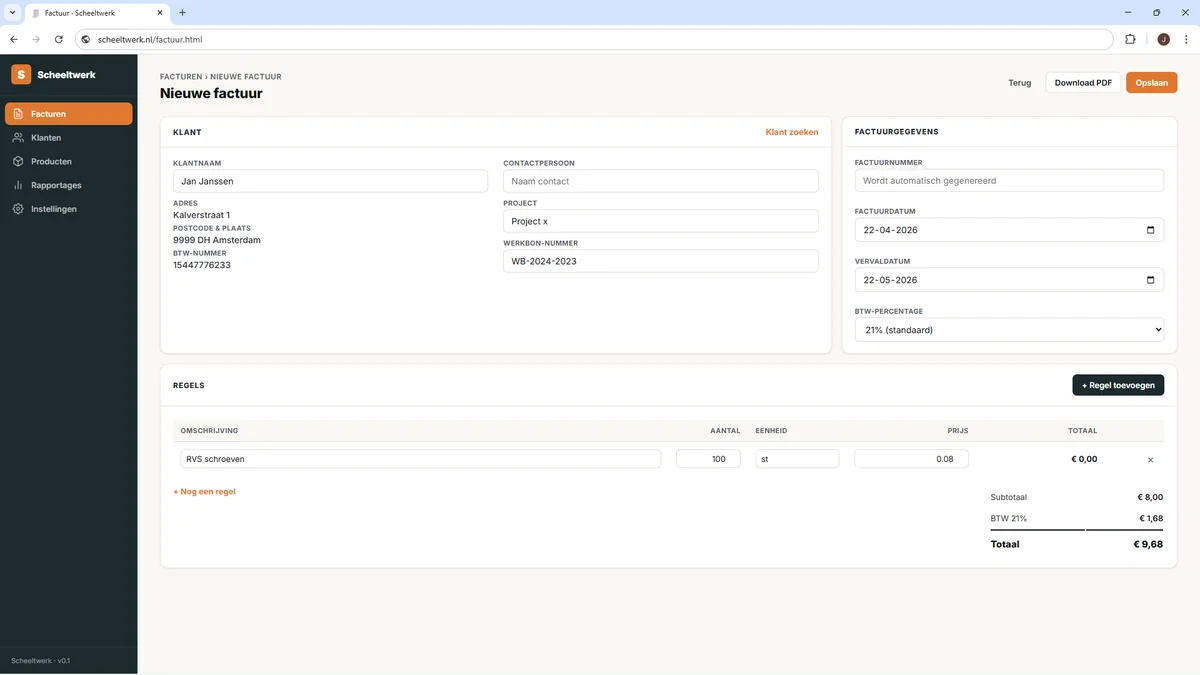Click the text 9999 DH Amsterdam
The width and height of the screenshot is (1200, 675).
click(217, 240)
